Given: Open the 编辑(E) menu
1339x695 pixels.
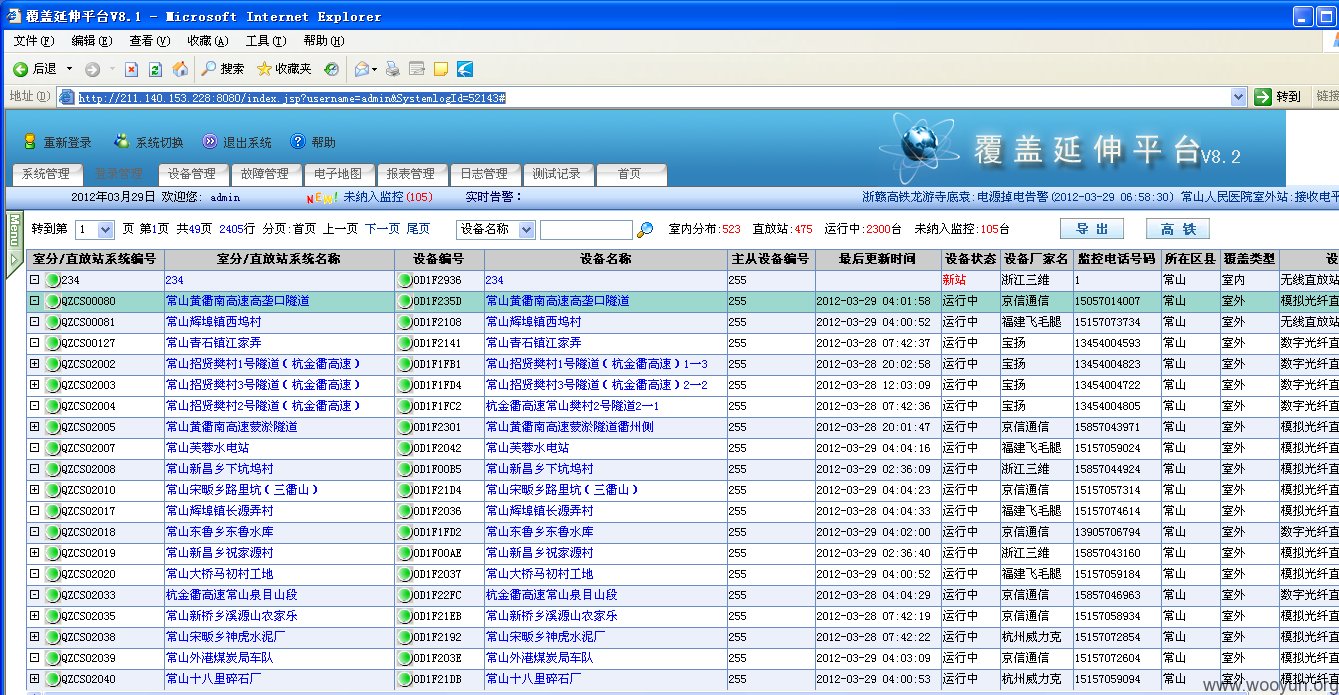Looking at the screenshot, I should click(92, 41).
